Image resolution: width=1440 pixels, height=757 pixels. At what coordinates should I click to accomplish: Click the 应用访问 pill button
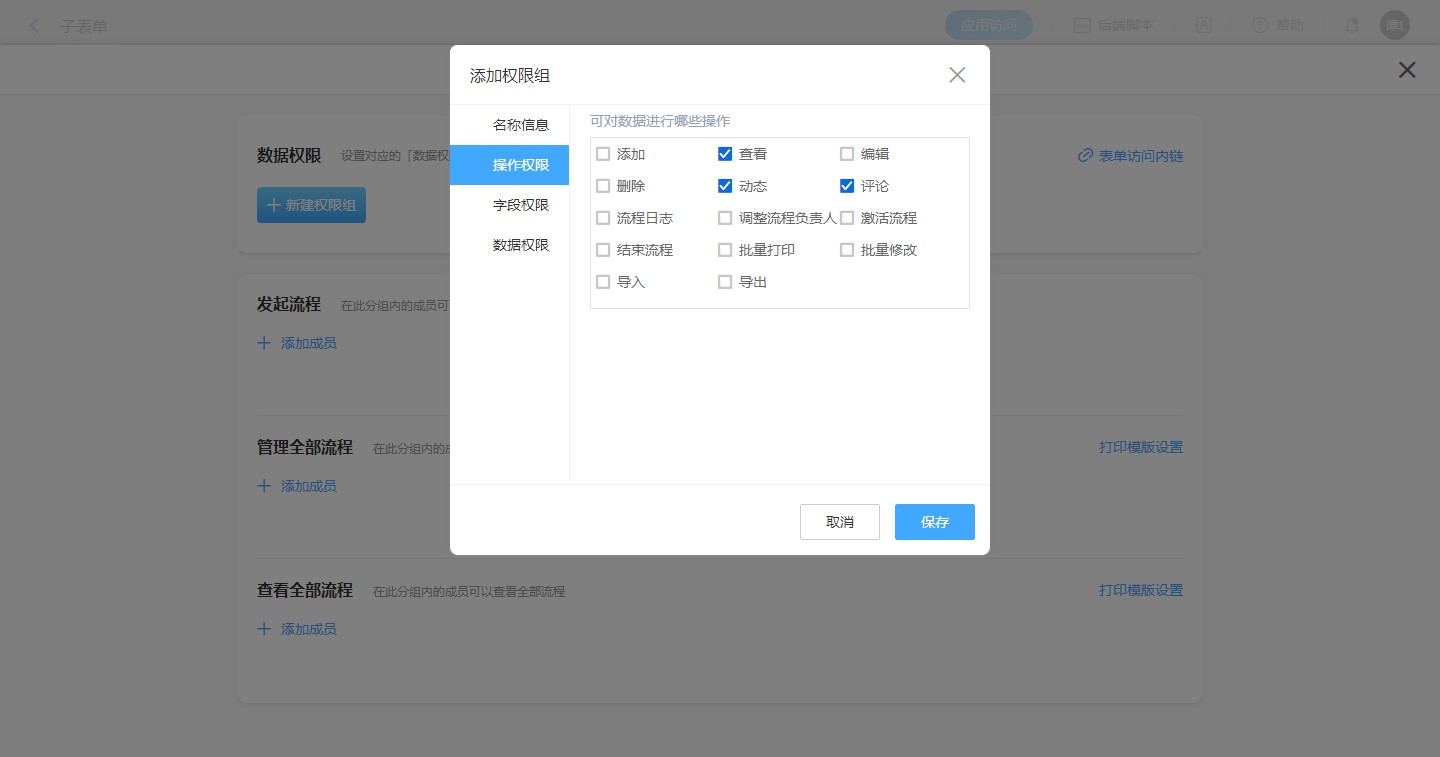coord(988,26)
